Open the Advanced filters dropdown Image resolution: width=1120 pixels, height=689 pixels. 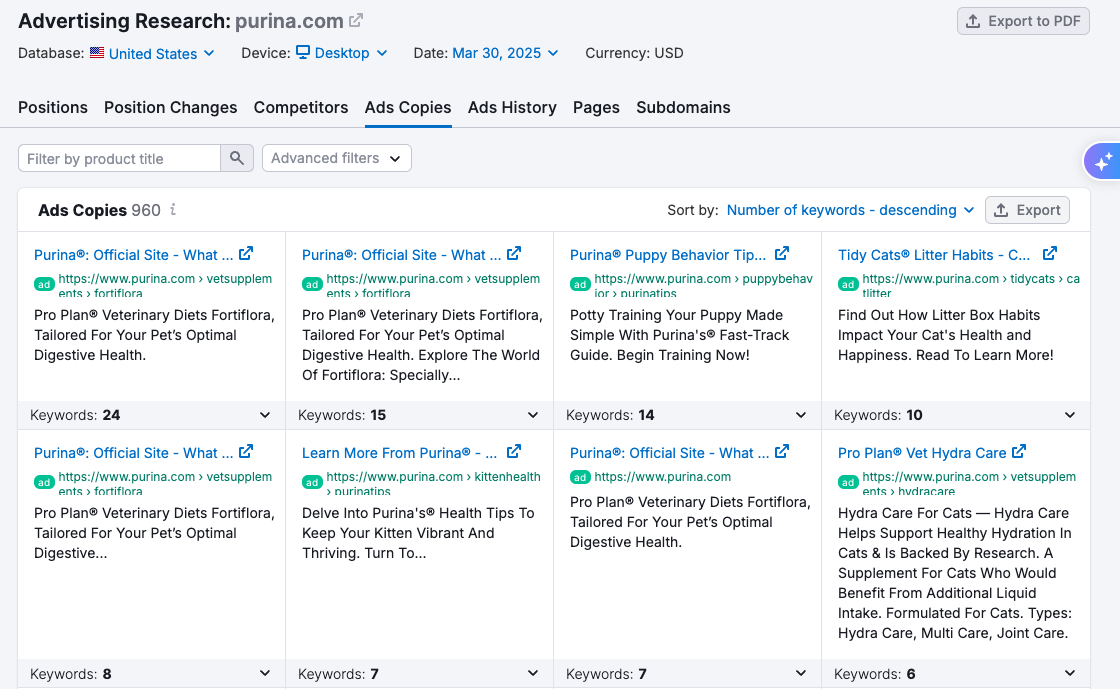click(336, 158)
